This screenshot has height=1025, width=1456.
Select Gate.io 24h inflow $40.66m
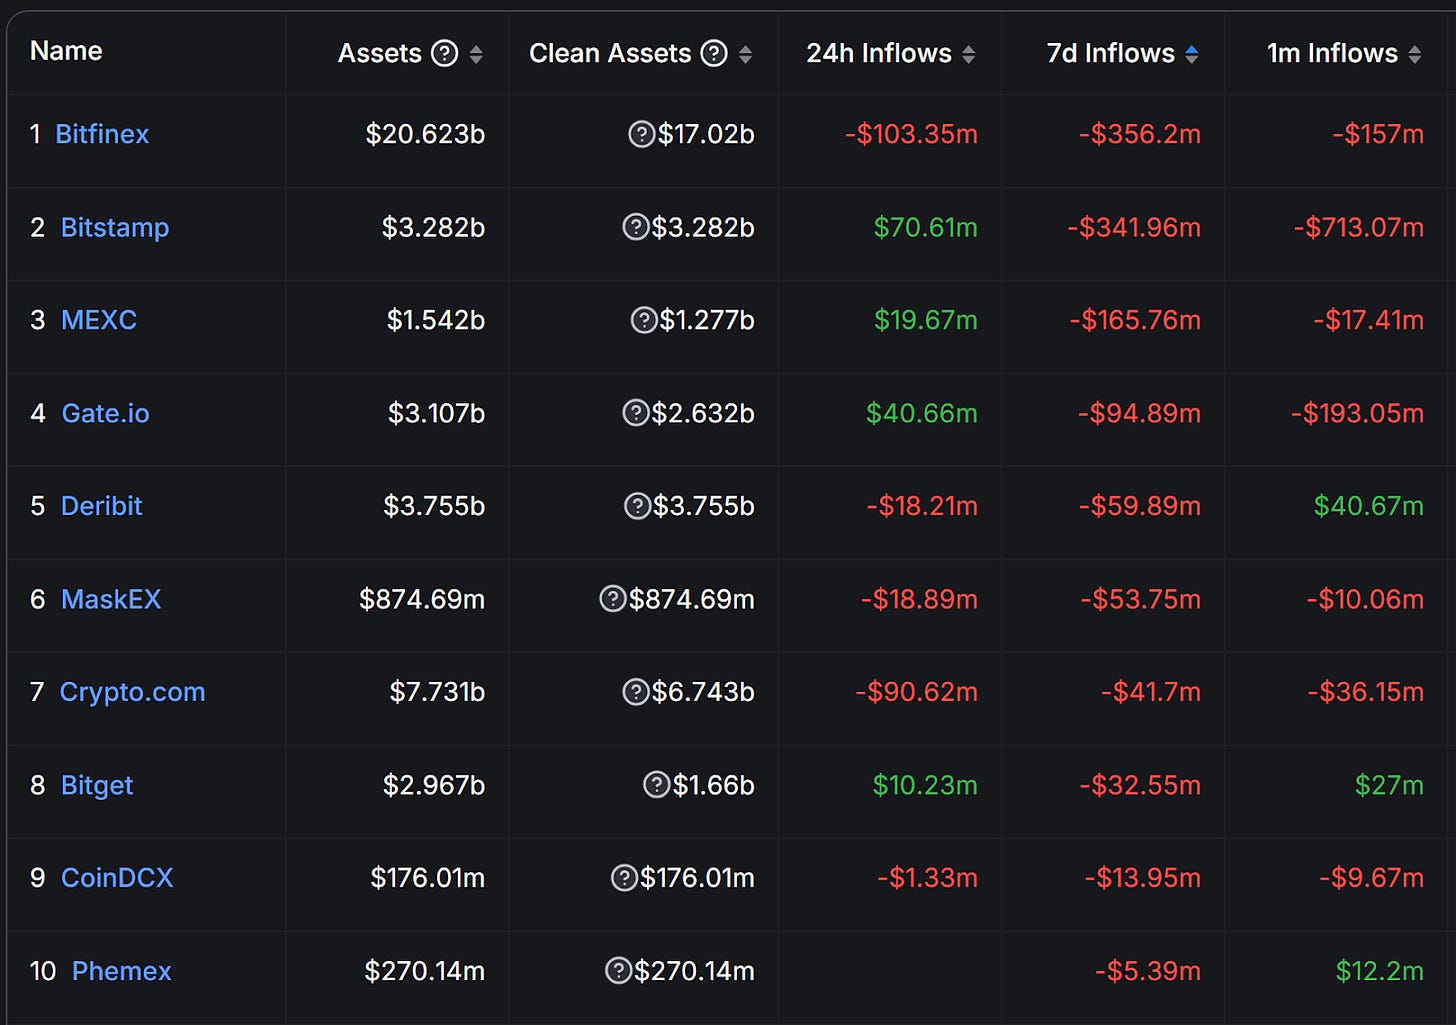point(922,413)
